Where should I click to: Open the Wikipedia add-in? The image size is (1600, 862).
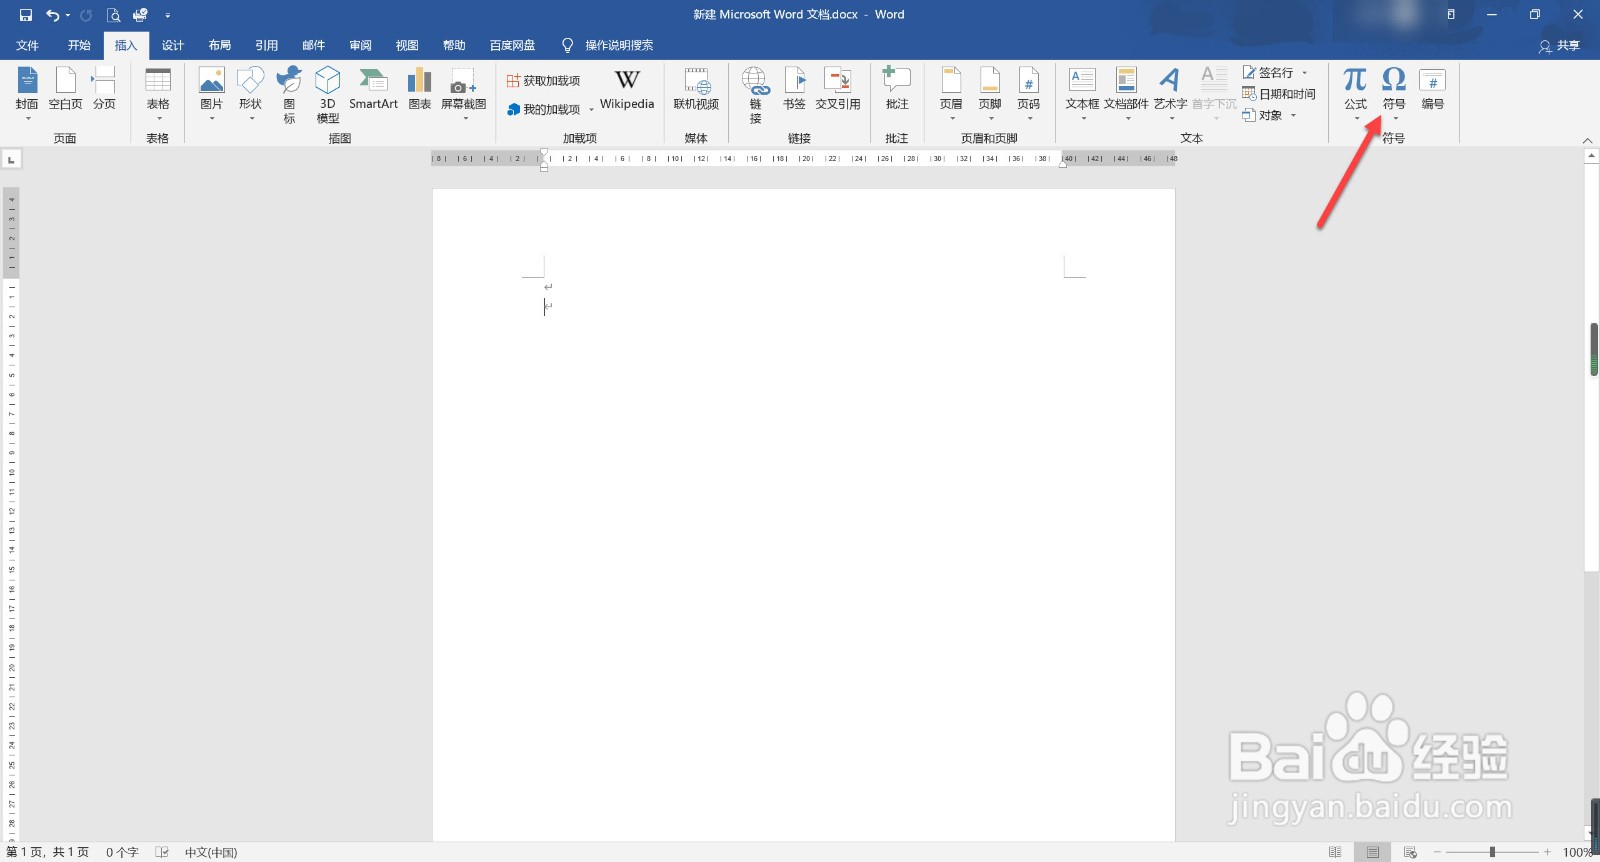click(x=627, y=88)
